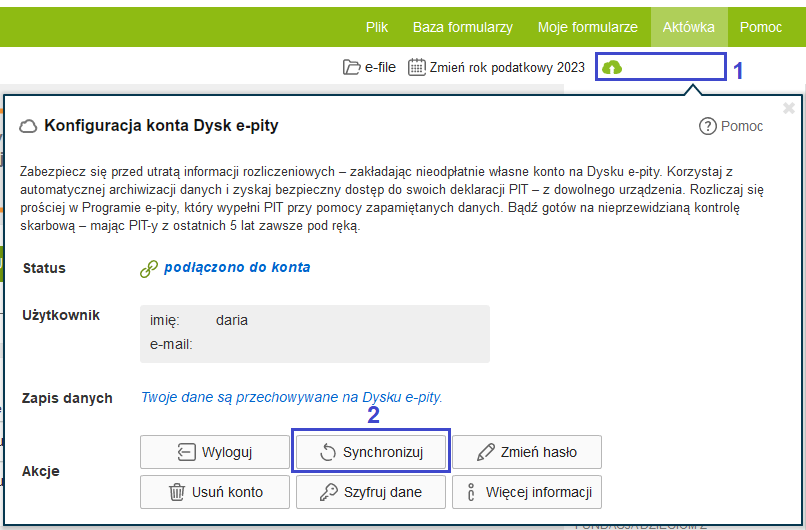This screenshot has width=806, height=530.
Task: Choose Szyfruj dane with the key icon
Action: 371,492
